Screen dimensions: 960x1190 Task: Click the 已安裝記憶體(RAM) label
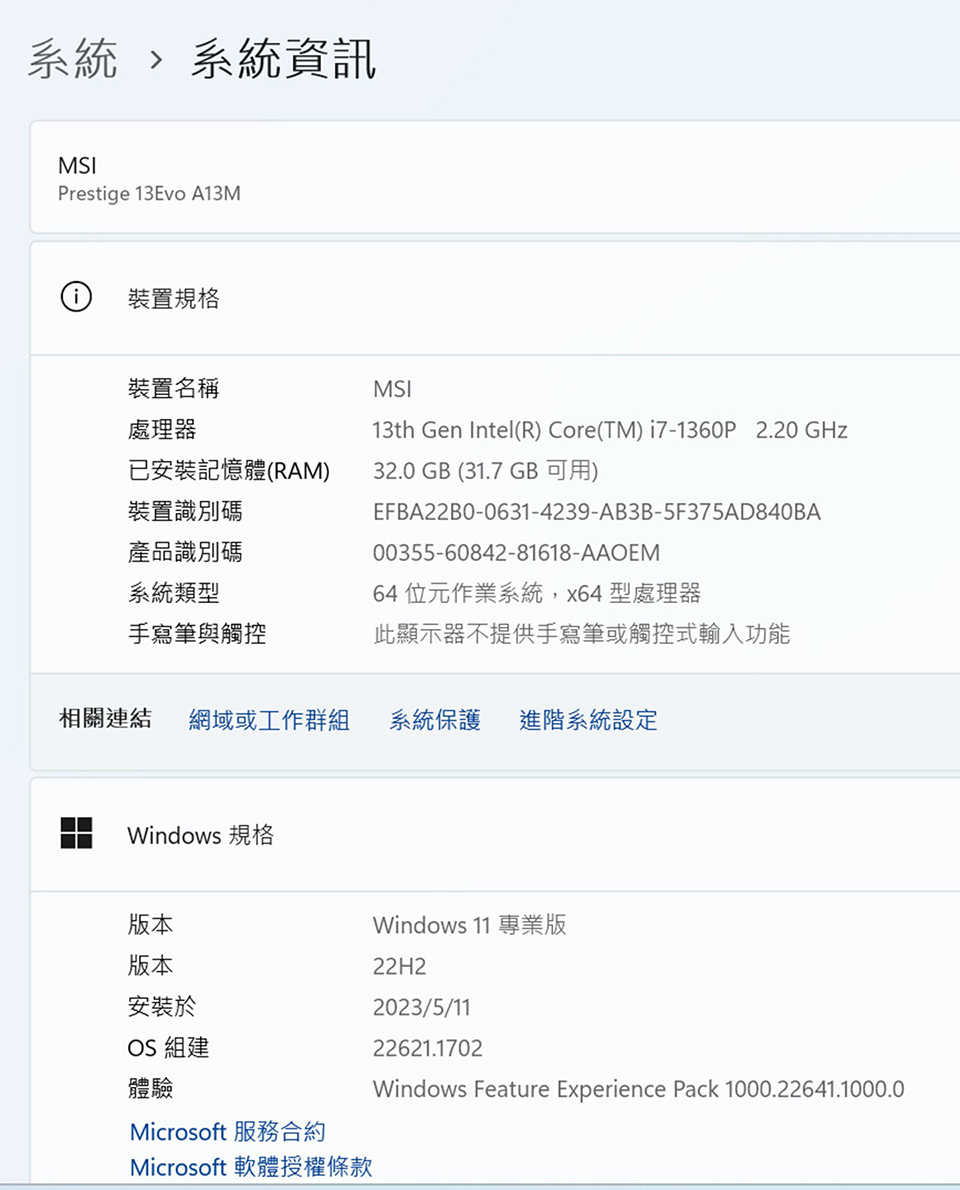click(x=229, y=471)
